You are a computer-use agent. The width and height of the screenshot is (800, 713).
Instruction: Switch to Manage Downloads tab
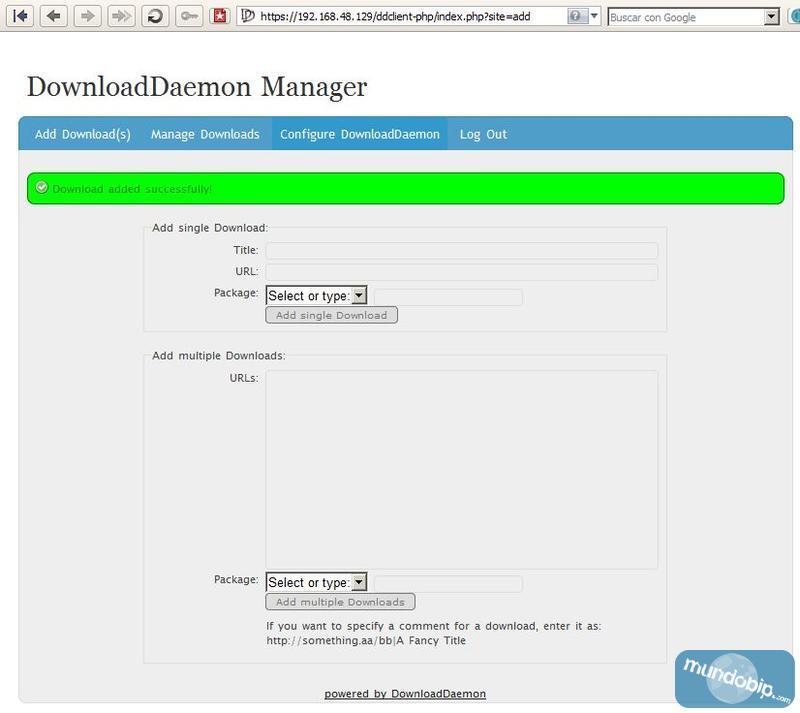point(205,134)
